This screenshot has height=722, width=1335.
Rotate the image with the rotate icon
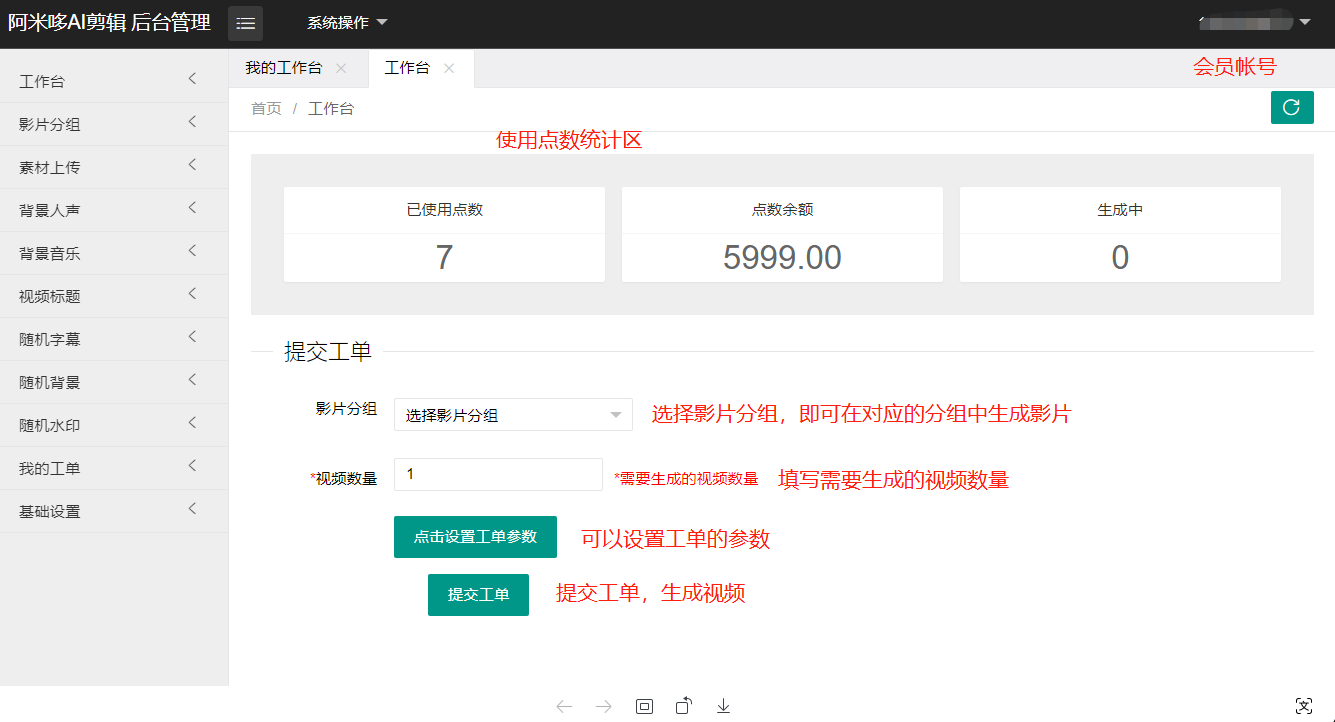[x=684, y=706]
